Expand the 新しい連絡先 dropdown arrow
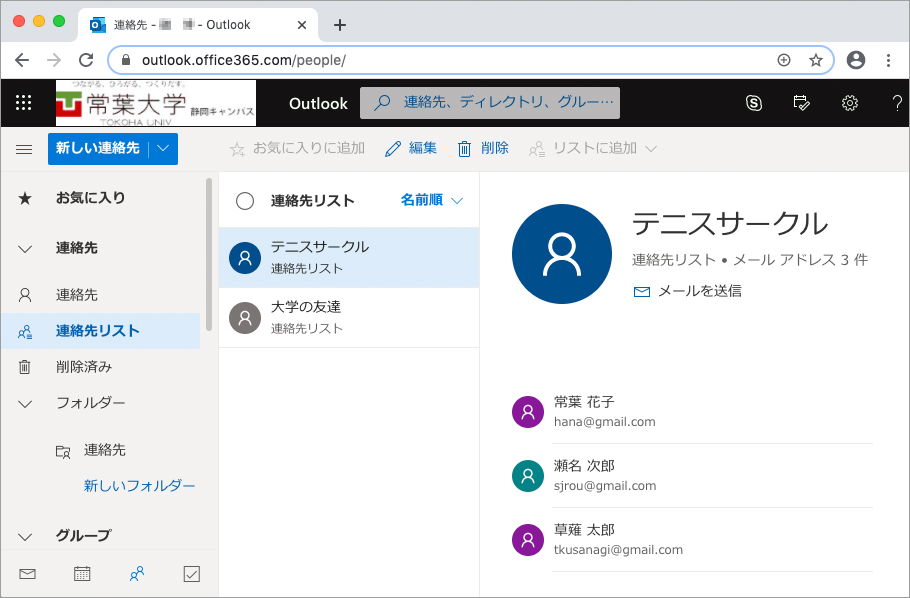Viewport: 910px width, 598px height. 164,149
